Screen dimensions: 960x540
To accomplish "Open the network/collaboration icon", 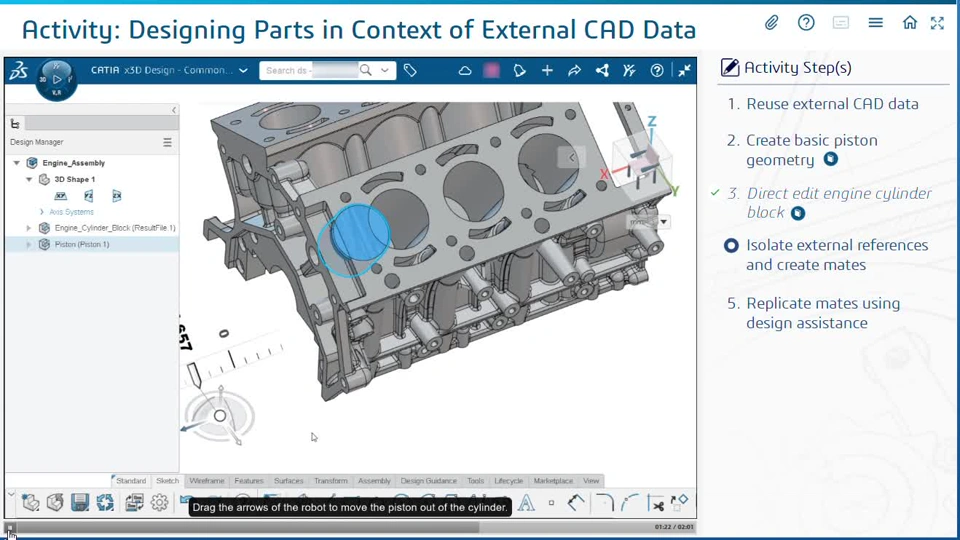I will tap(602, 71).
